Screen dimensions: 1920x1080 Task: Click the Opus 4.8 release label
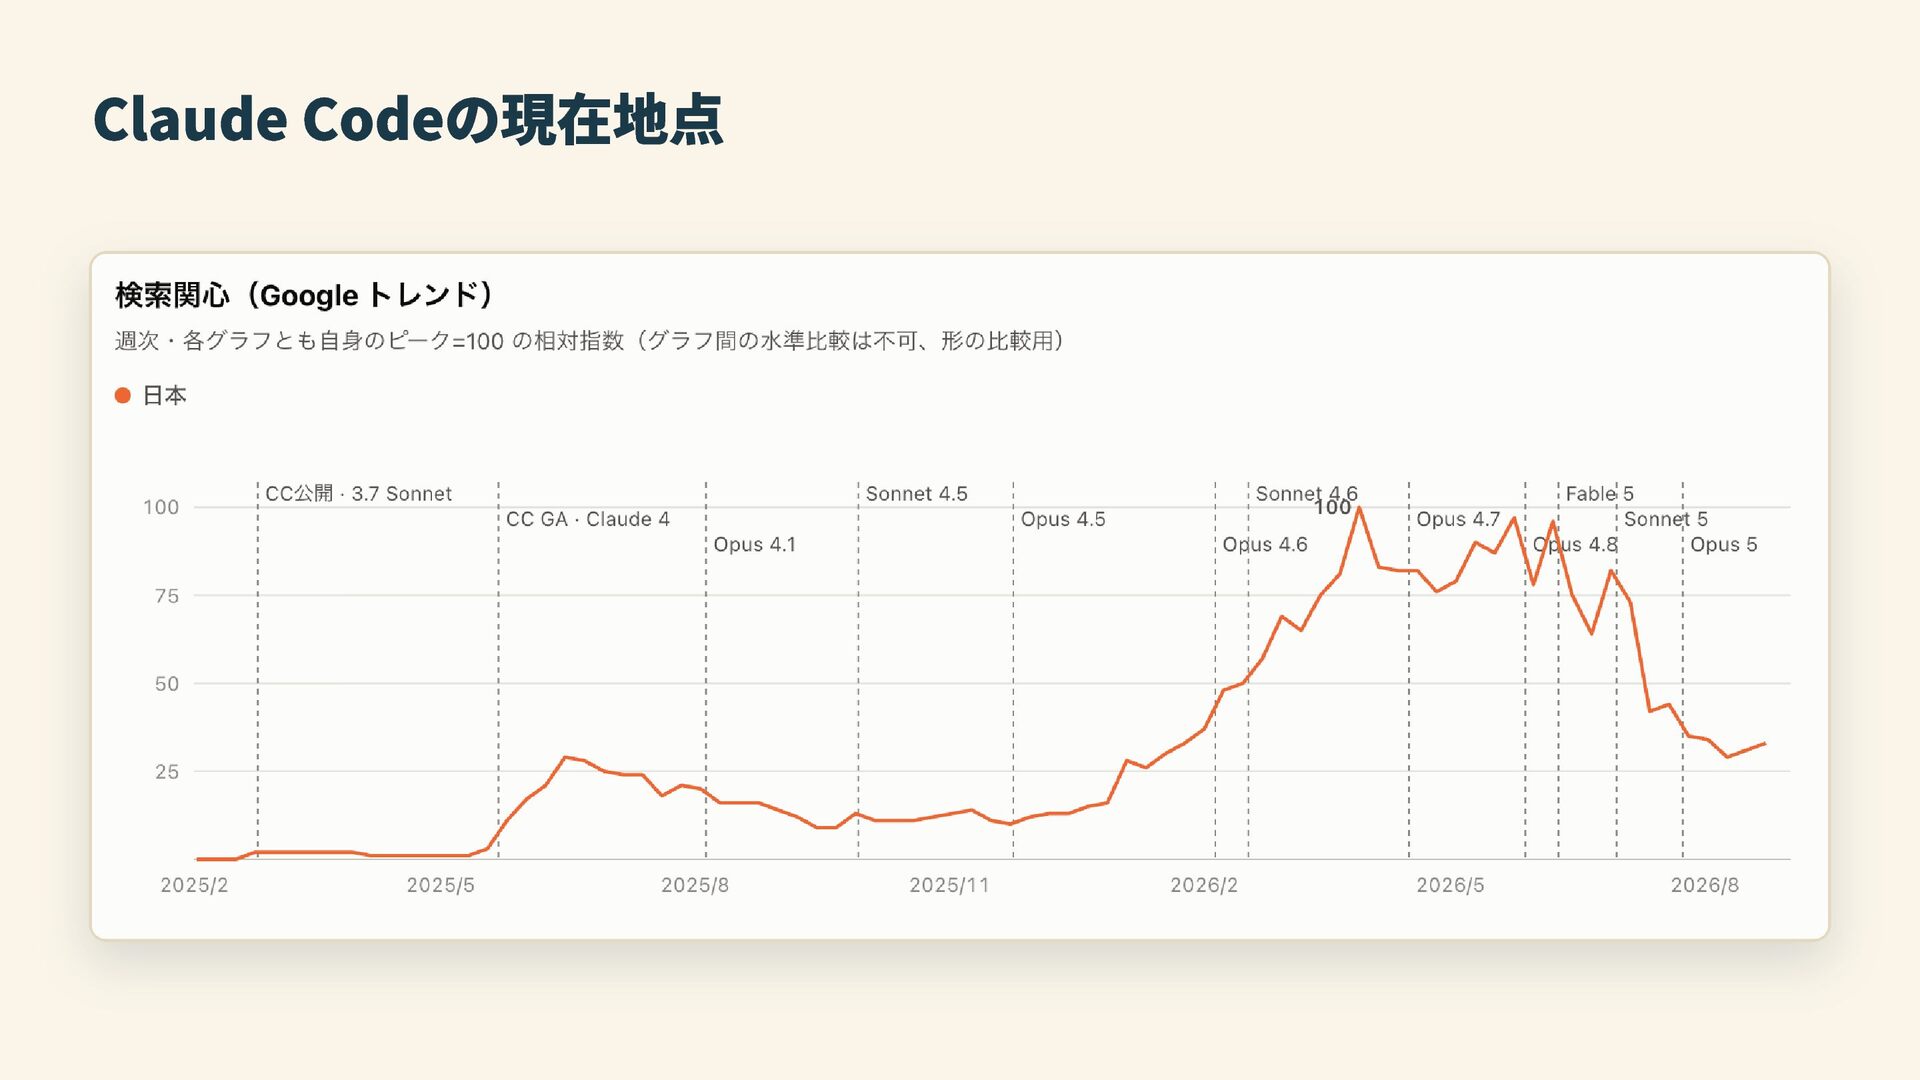(1575, 545)
